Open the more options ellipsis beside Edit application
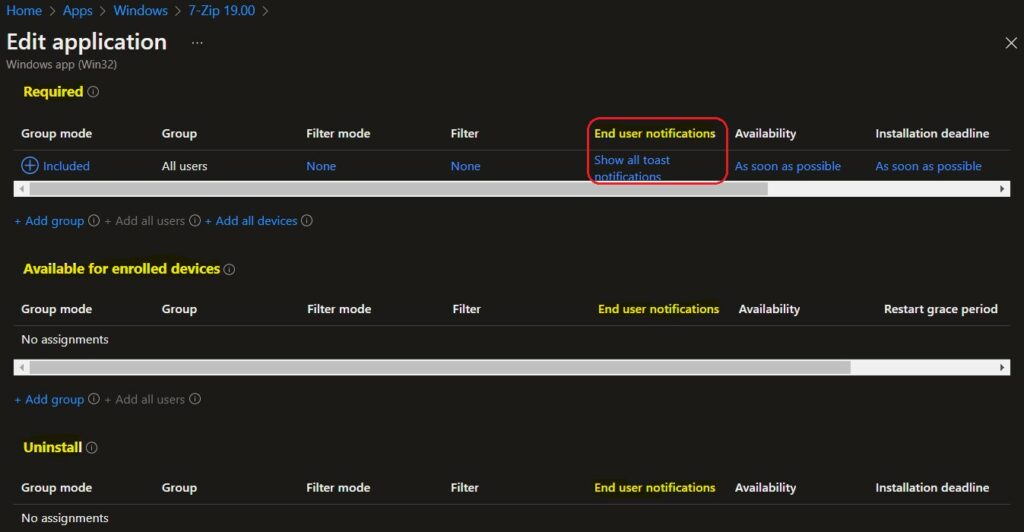The height and width of the screenshot is (532, 1024). click(197, 43)
